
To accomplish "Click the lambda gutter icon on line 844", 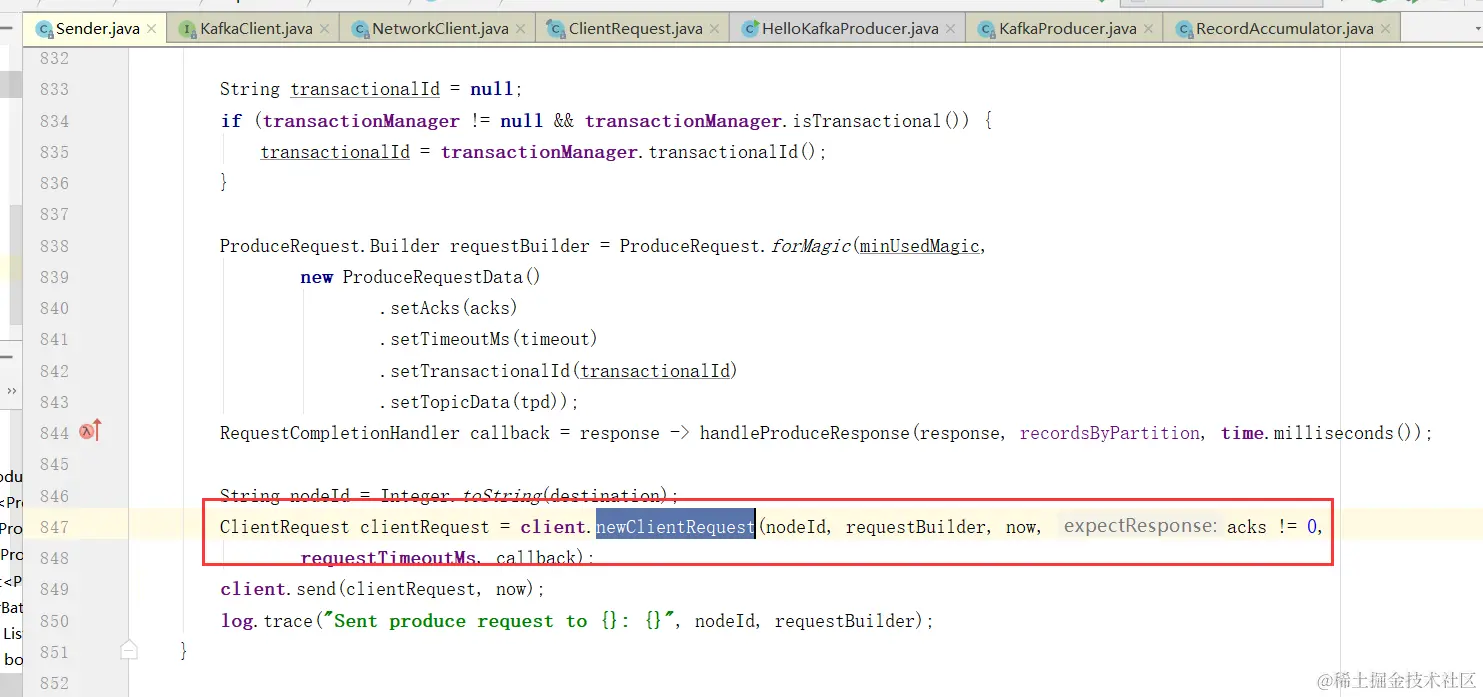I will (90, 432).
